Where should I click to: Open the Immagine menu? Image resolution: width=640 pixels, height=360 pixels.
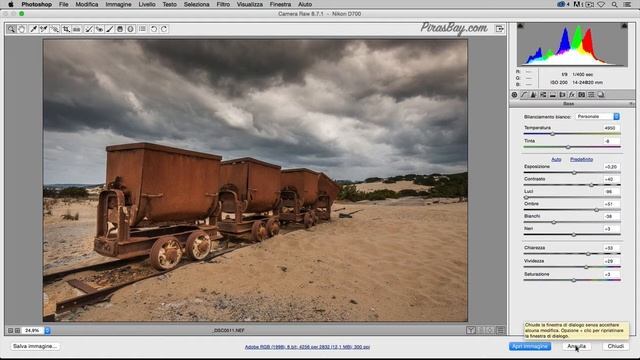pyautogui.click(x=118, y=4)
